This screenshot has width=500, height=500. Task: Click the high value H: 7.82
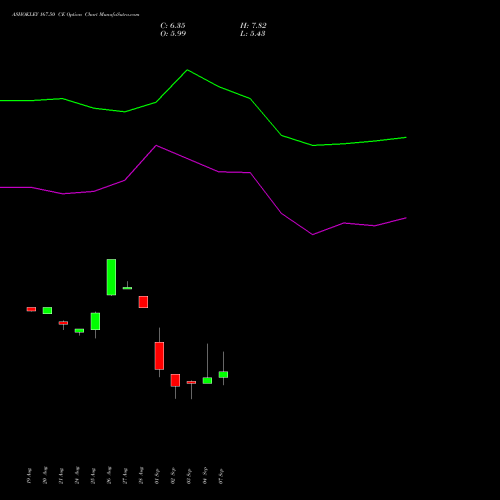click(253, 26)
